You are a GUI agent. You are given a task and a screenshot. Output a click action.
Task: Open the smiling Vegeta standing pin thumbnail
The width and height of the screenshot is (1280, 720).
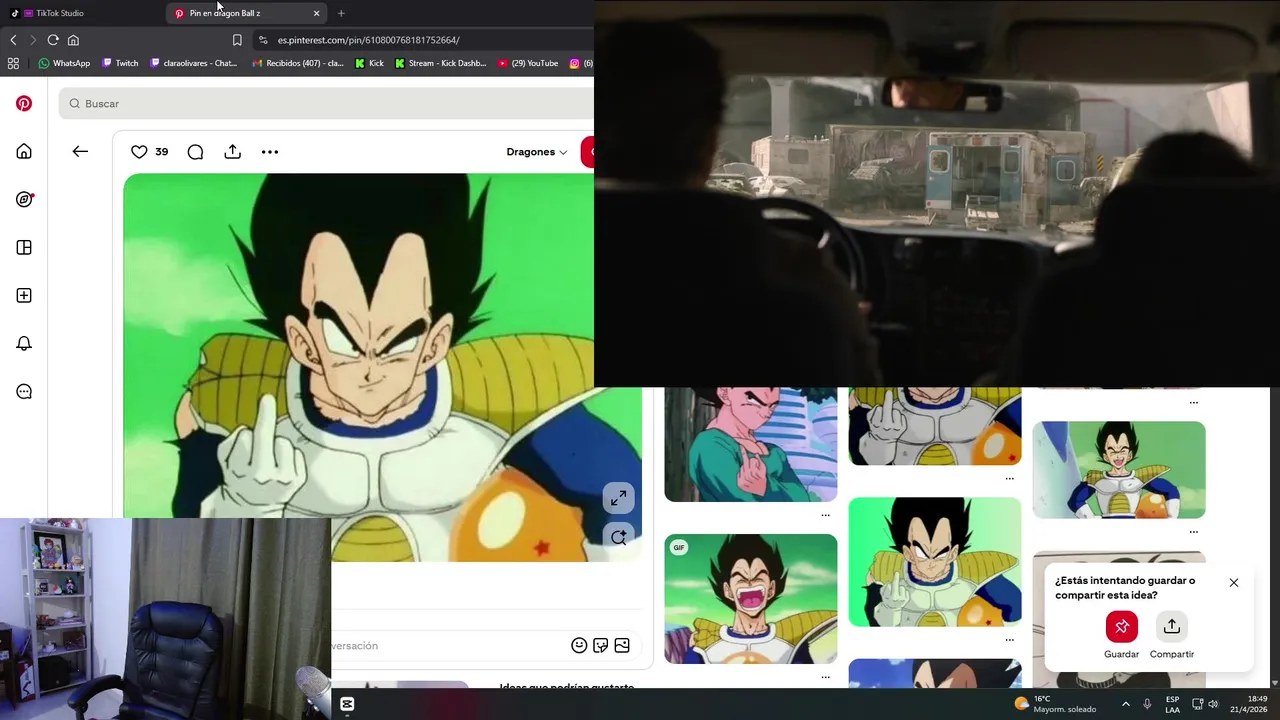click(x=1118, y=469)
